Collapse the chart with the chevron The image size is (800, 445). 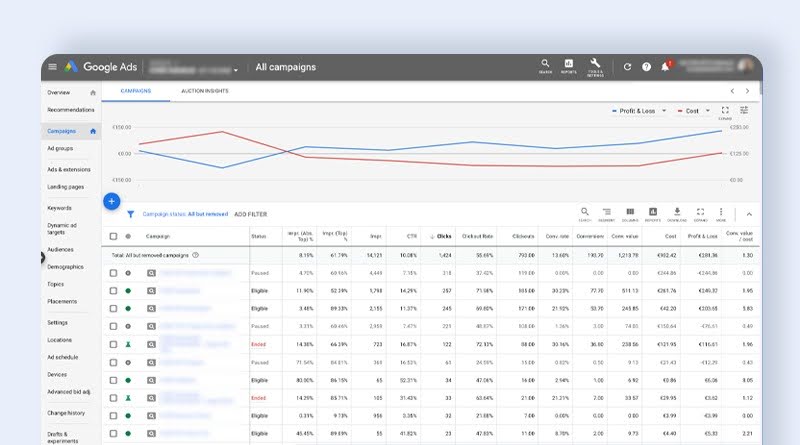pos(749,214)
